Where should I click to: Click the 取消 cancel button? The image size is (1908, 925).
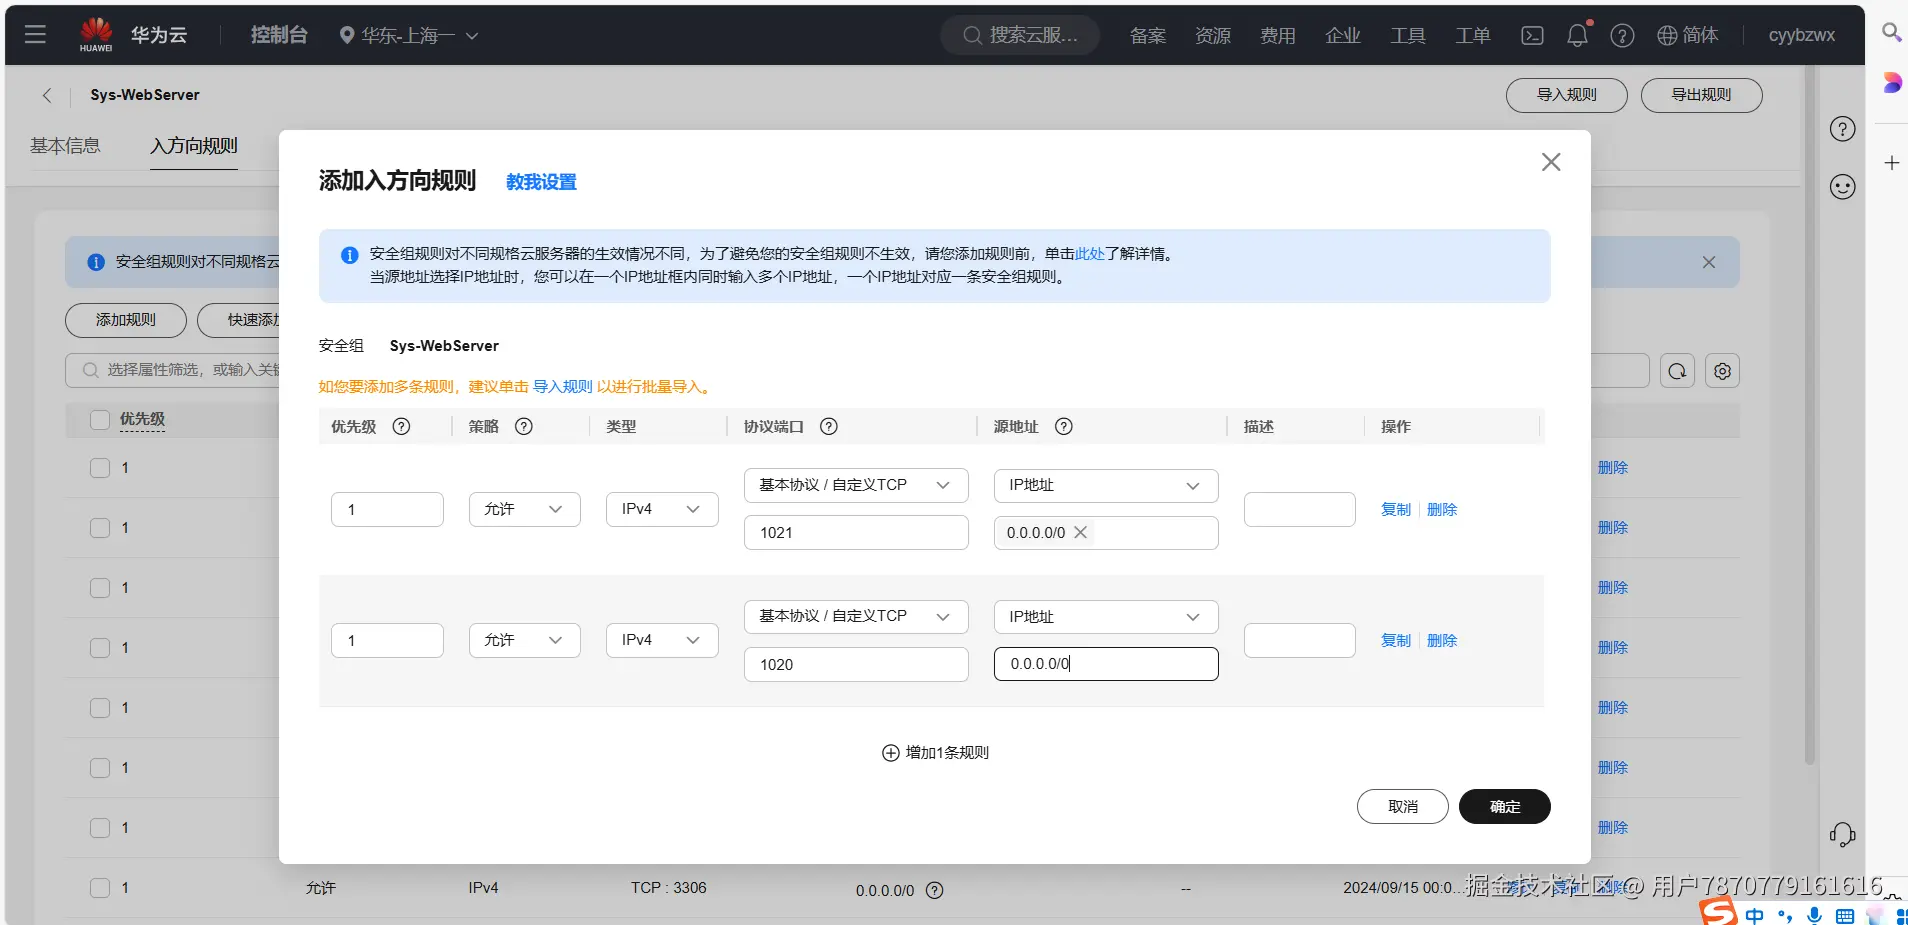click(1403, 807)
